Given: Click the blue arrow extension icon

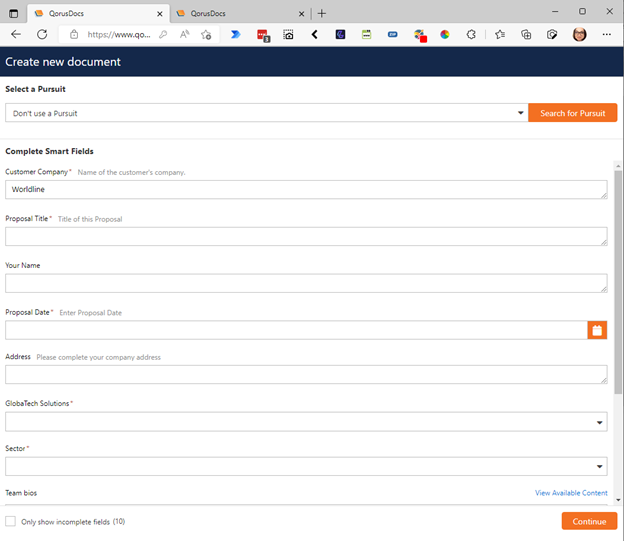Looking at the screenshot, I should click(x=236, y=35).
